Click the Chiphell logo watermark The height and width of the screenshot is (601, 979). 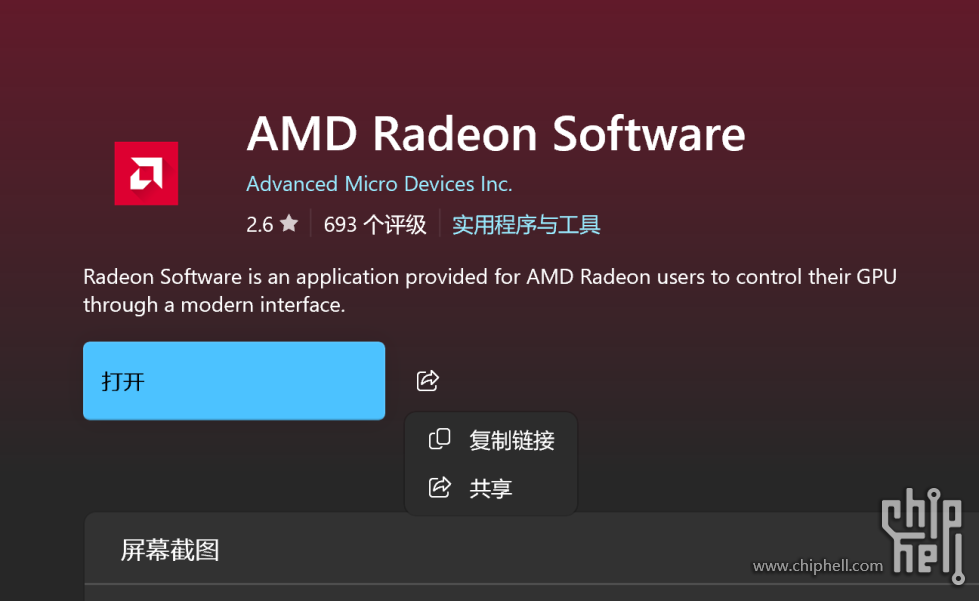(921, 534)
